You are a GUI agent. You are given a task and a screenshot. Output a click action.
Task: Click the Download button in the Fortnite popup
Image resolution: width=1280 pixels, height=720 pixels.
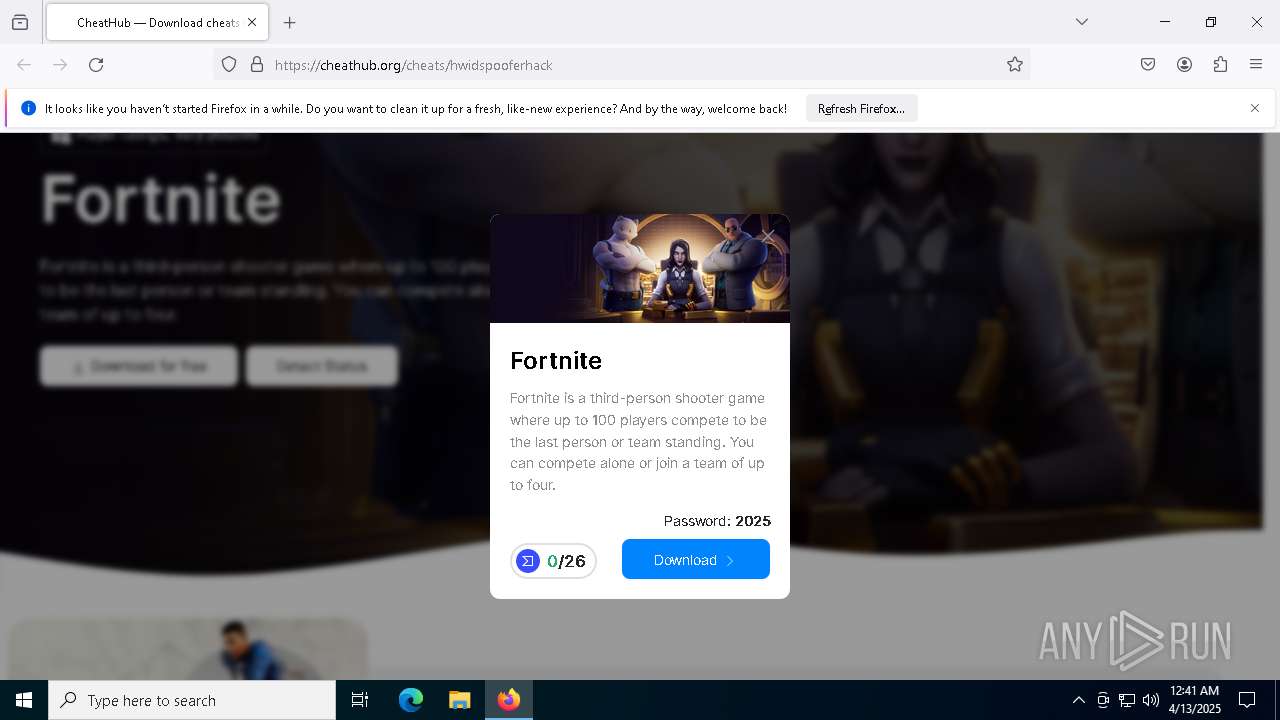coord(696,559)
